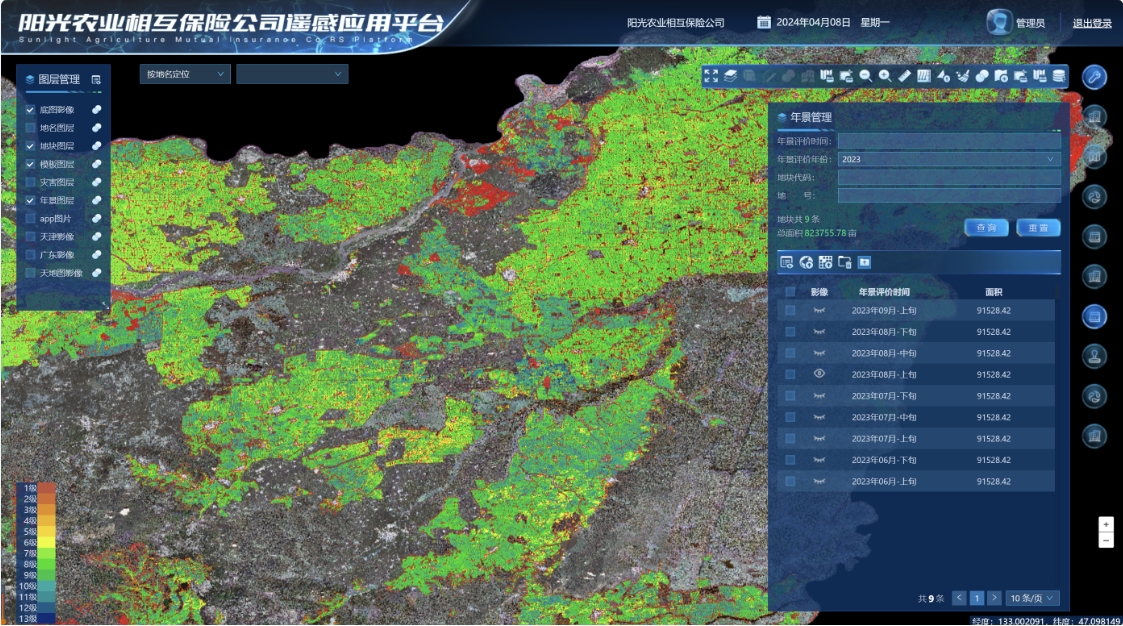The width and height of the screenshot is (1123, 626).
Task: Open the database stack icon in toolbar
Action: click(x=1058, y=76)
